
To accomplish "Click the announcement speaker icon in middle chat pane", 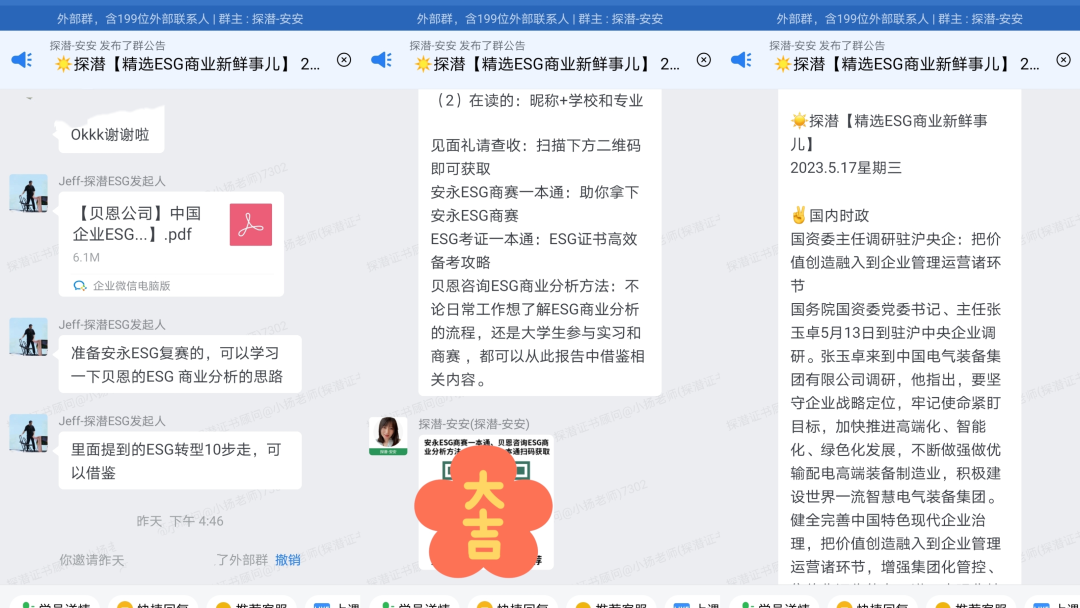I will coord(382,60).
